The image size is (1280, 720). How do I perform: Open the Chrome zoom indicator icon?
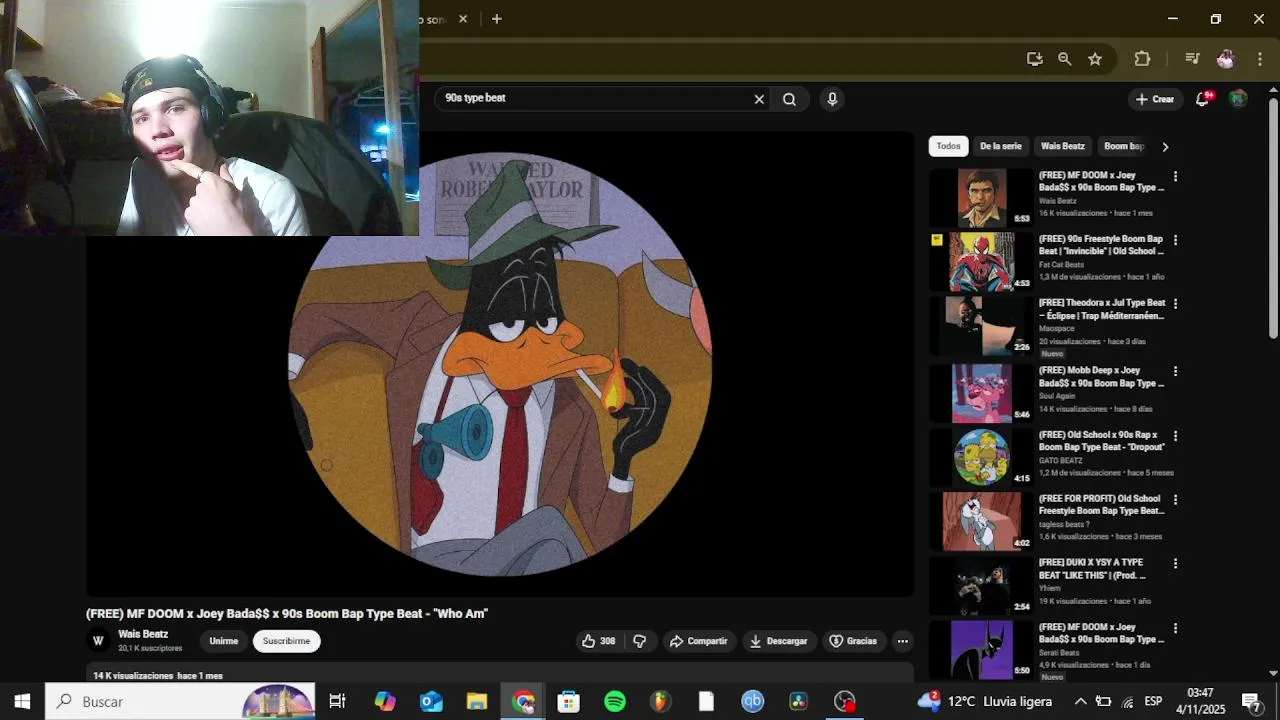(1065, 59)
